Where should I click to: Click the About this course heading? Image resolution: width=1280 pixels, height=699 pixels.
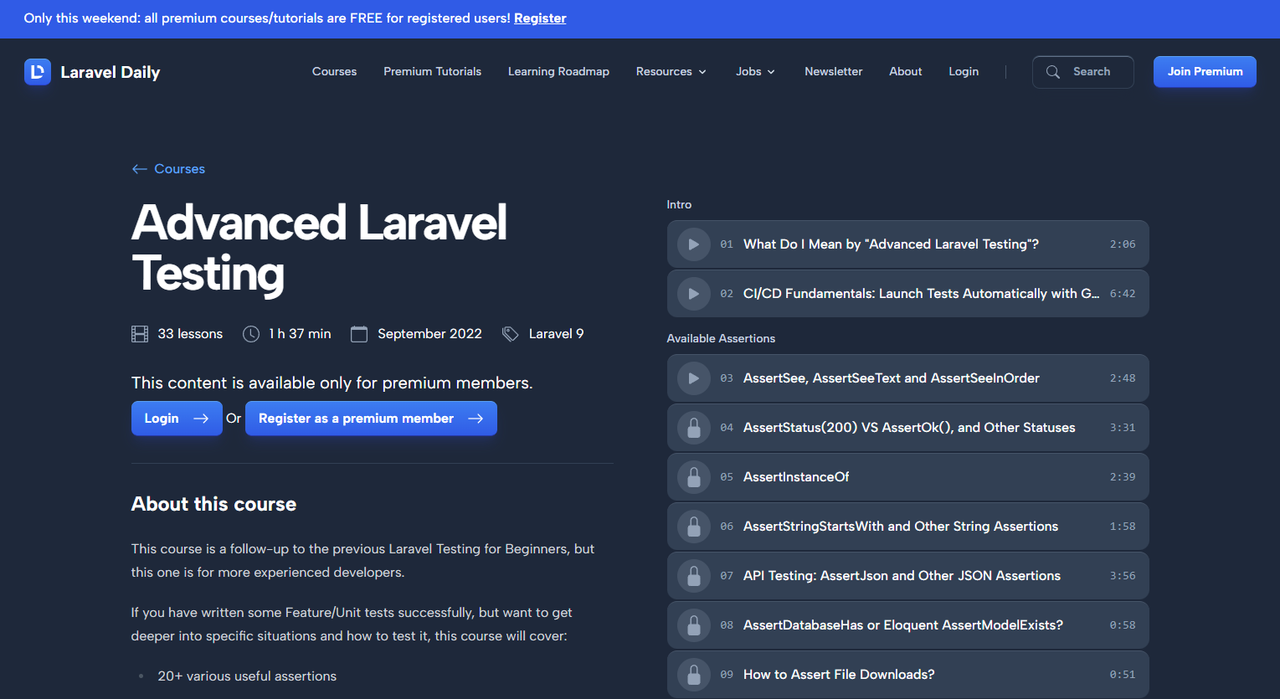(x=214, y=504)
